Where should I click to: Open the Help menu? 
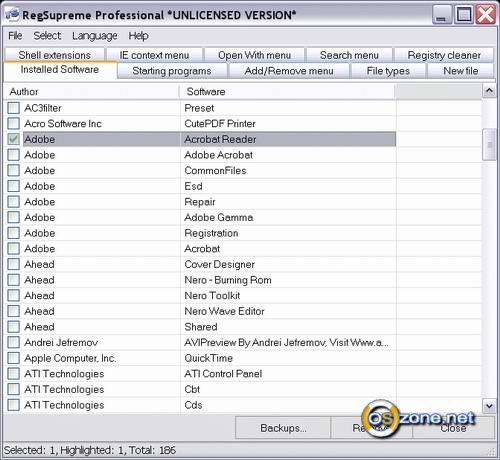coord(139,36)
